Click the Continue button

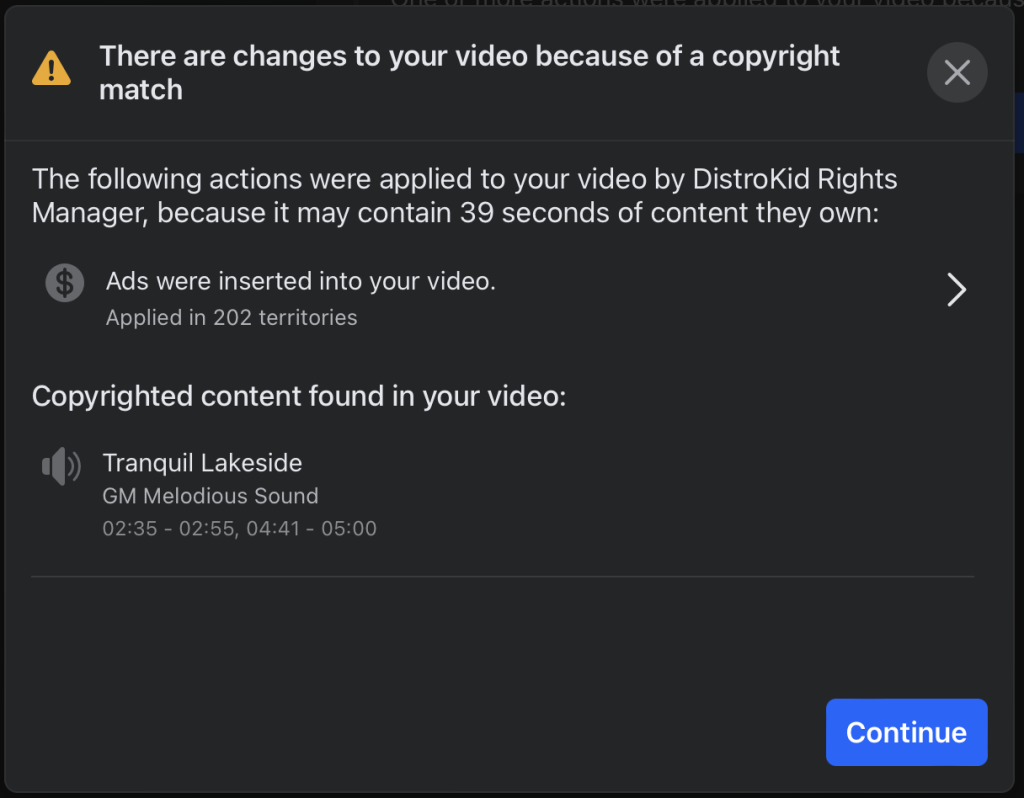click(906, 732)
